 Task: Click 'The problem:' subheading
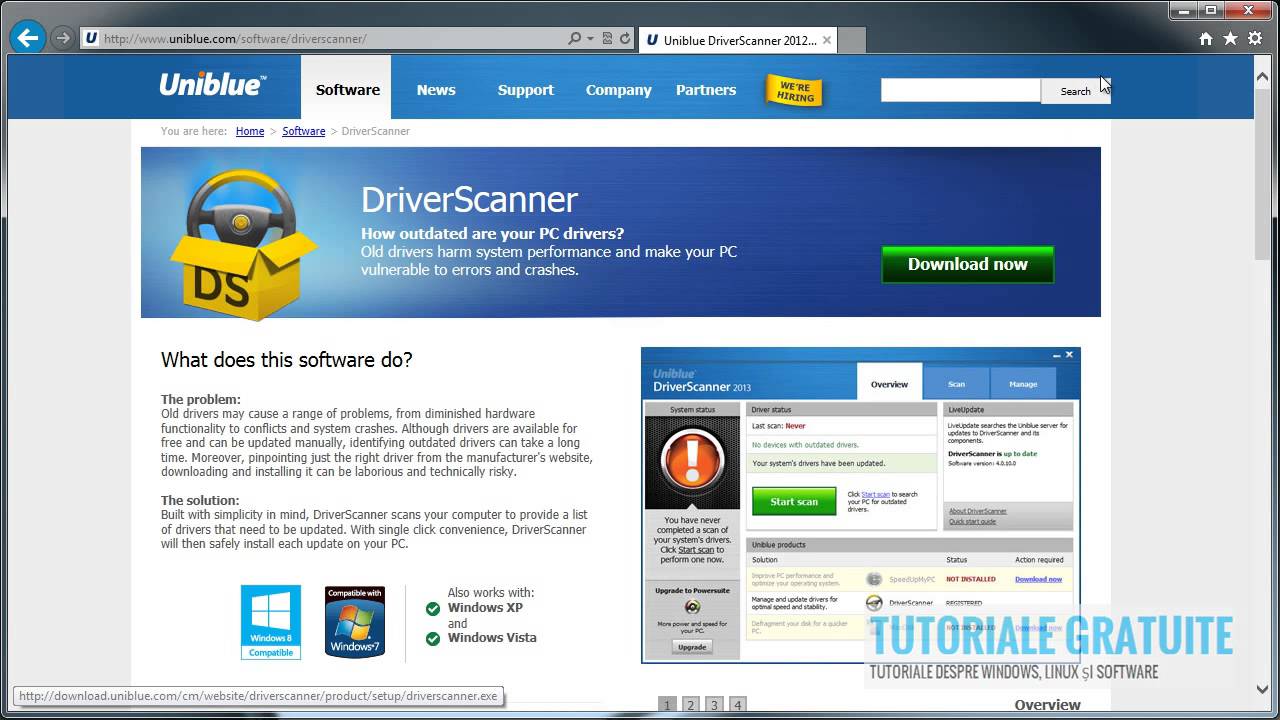pyautogui.click(x=201, y=399)
